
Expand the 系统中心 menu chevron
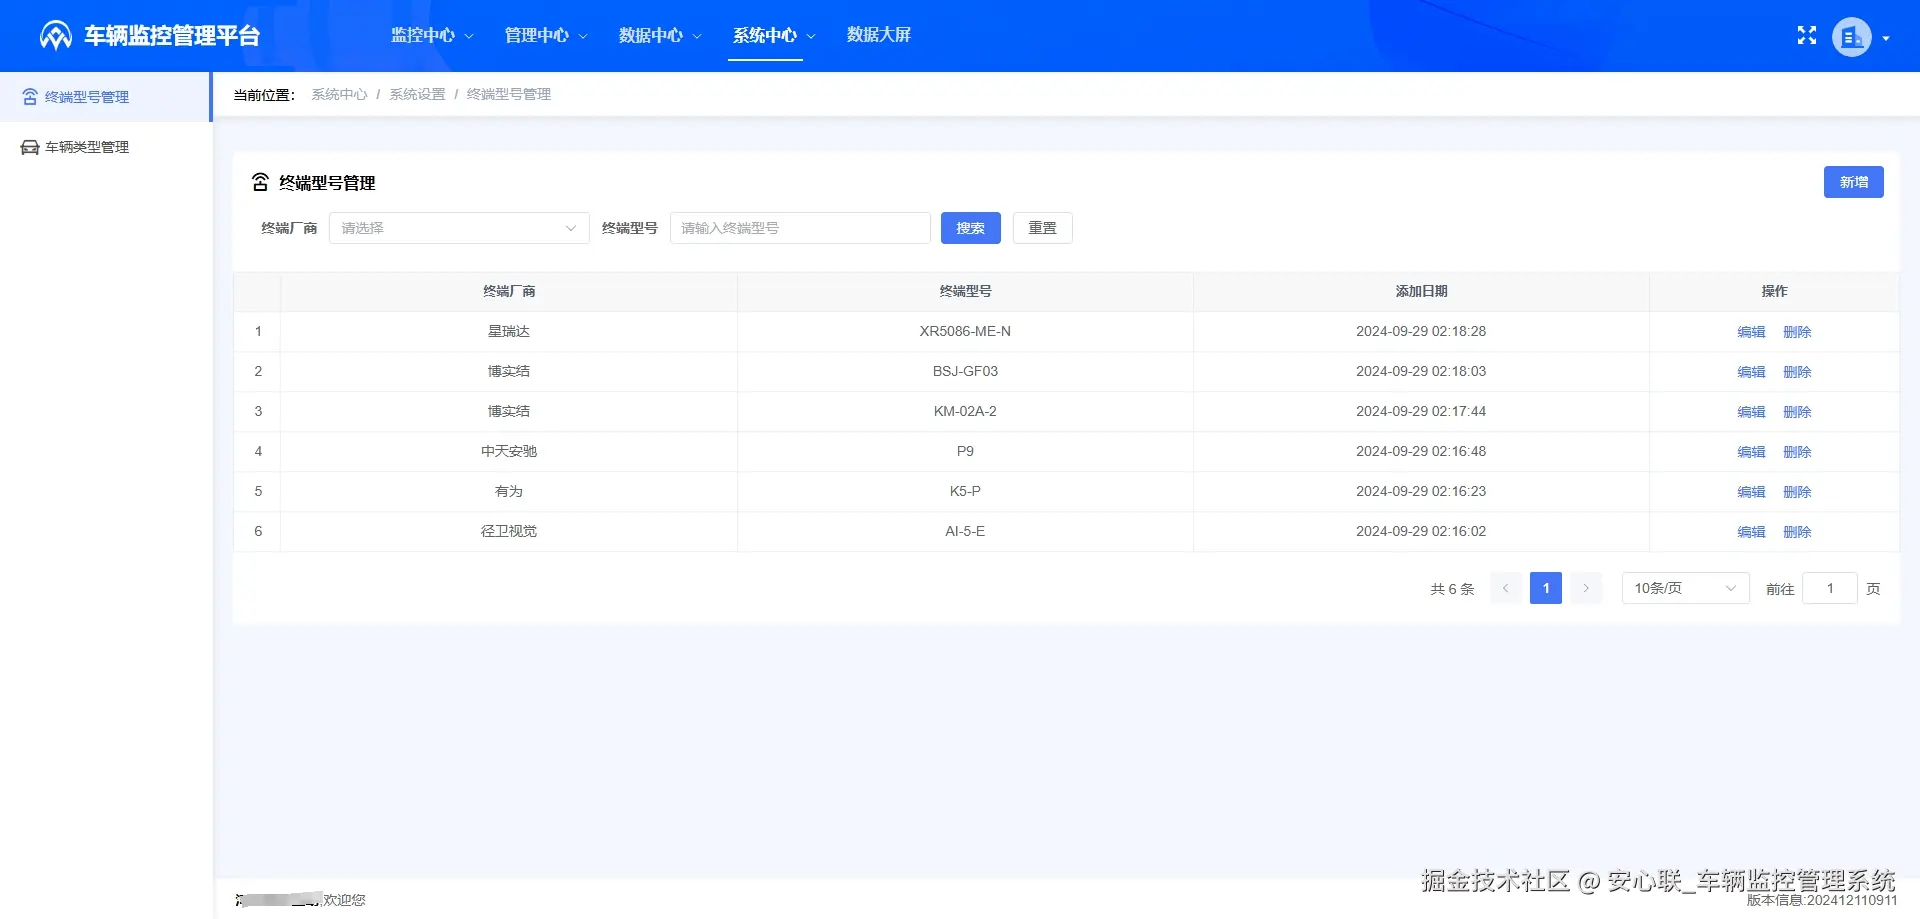pyautogui.click(x=811, y=35)
